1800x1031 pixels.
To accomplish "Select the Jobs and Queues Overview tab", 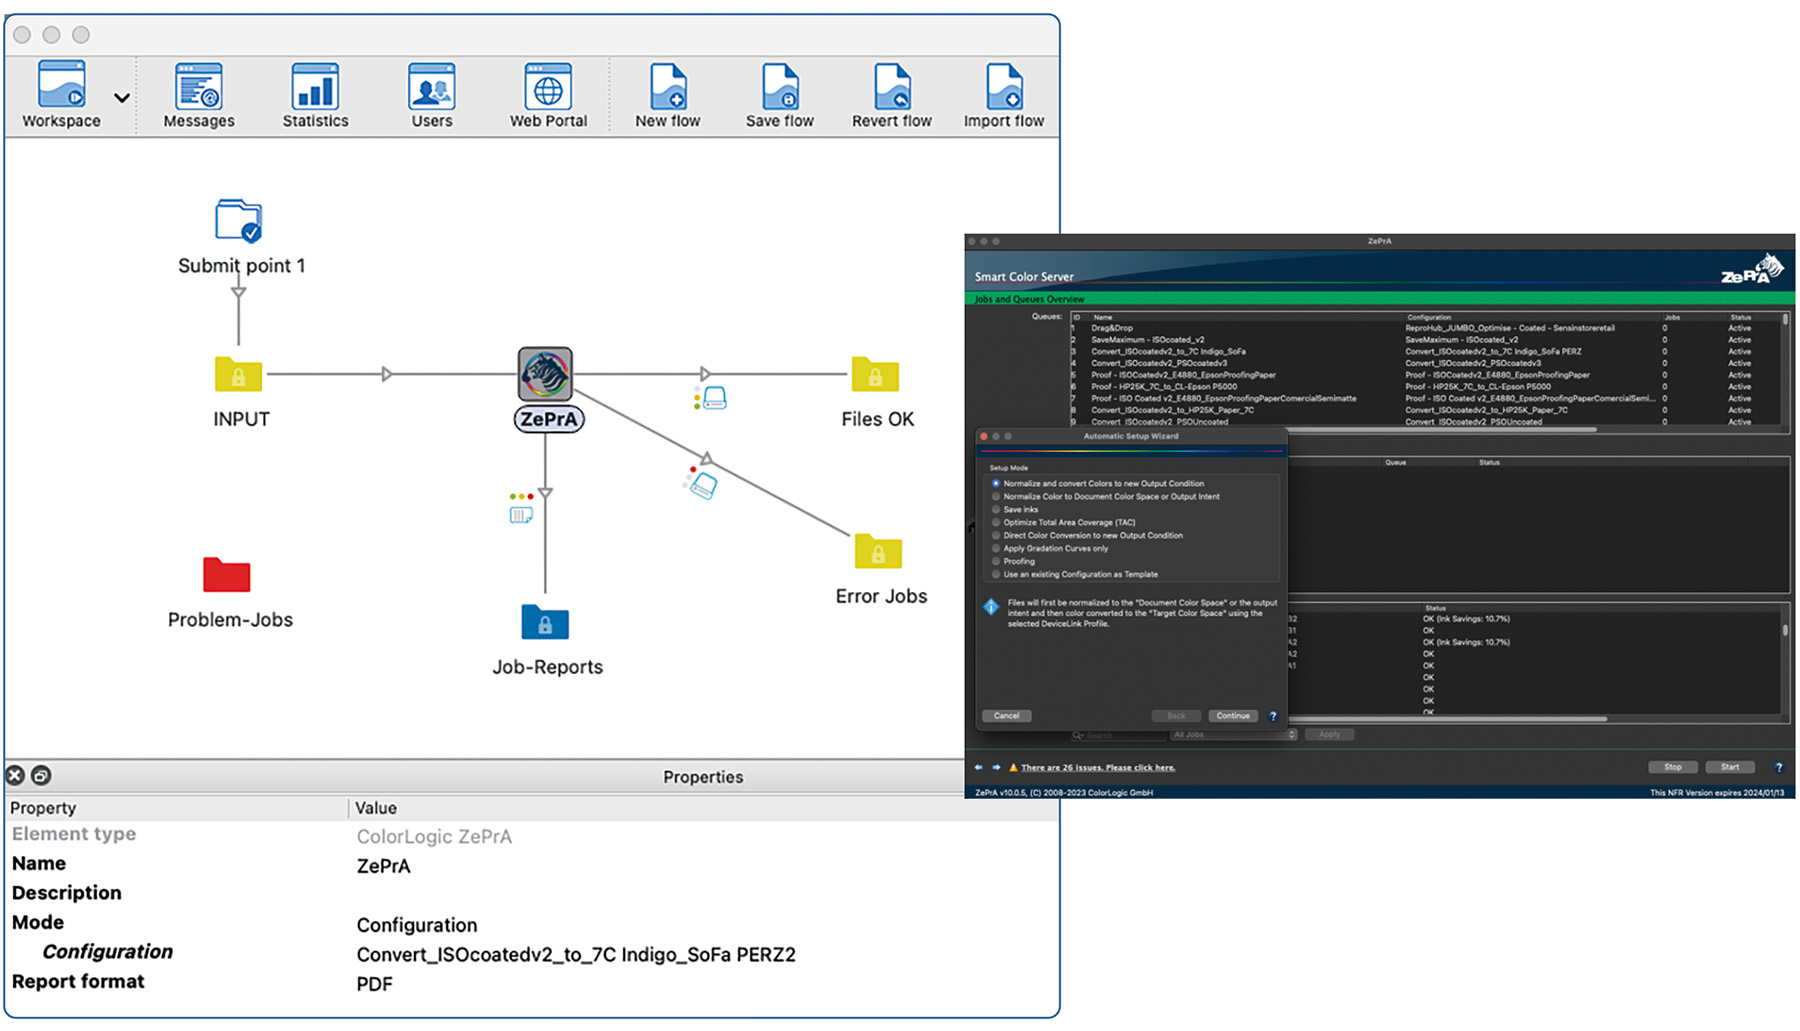I will coord(1029,299).
